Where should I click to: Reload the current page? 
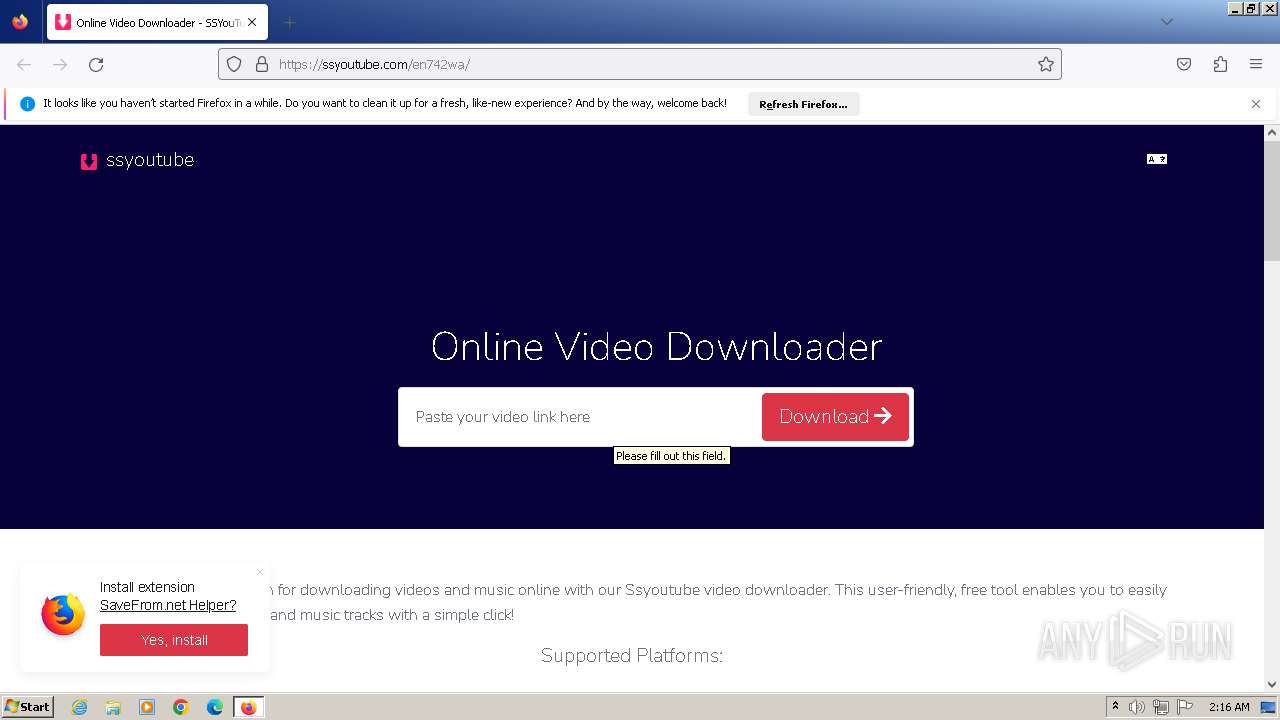(x=96, y=64)
